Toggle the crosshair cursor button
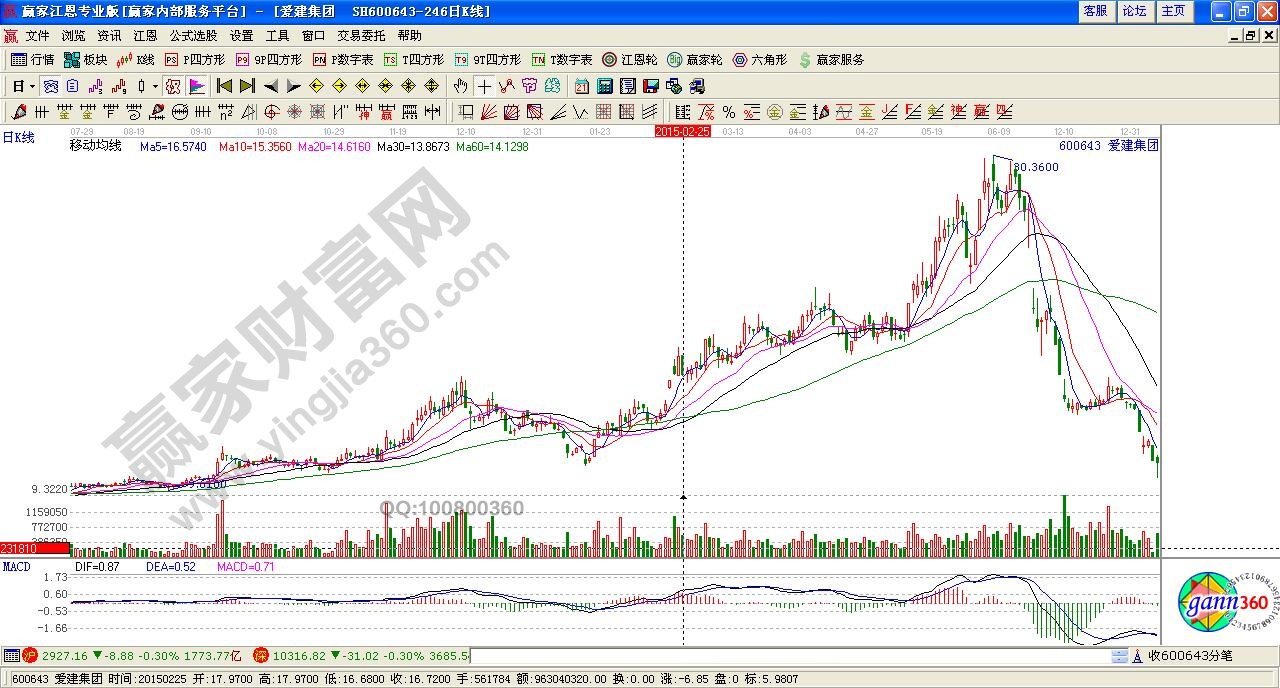 pyautogui.click(x=484, y=86)
